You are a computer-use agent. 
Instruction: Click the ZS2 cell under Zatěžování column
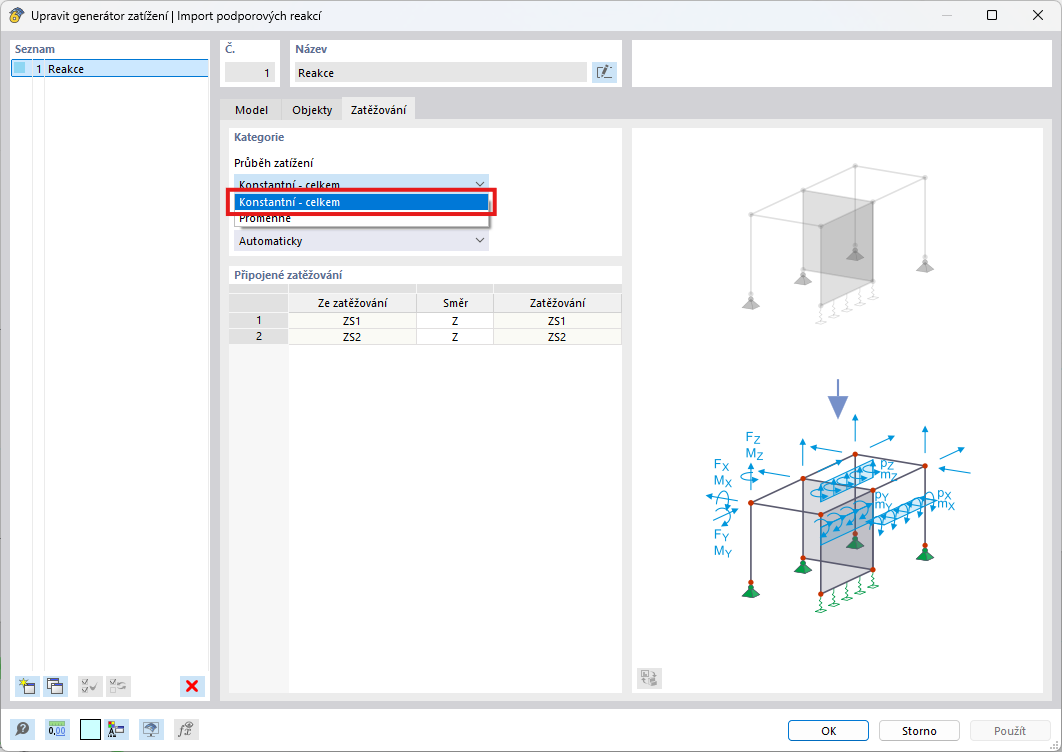point(557,337)
